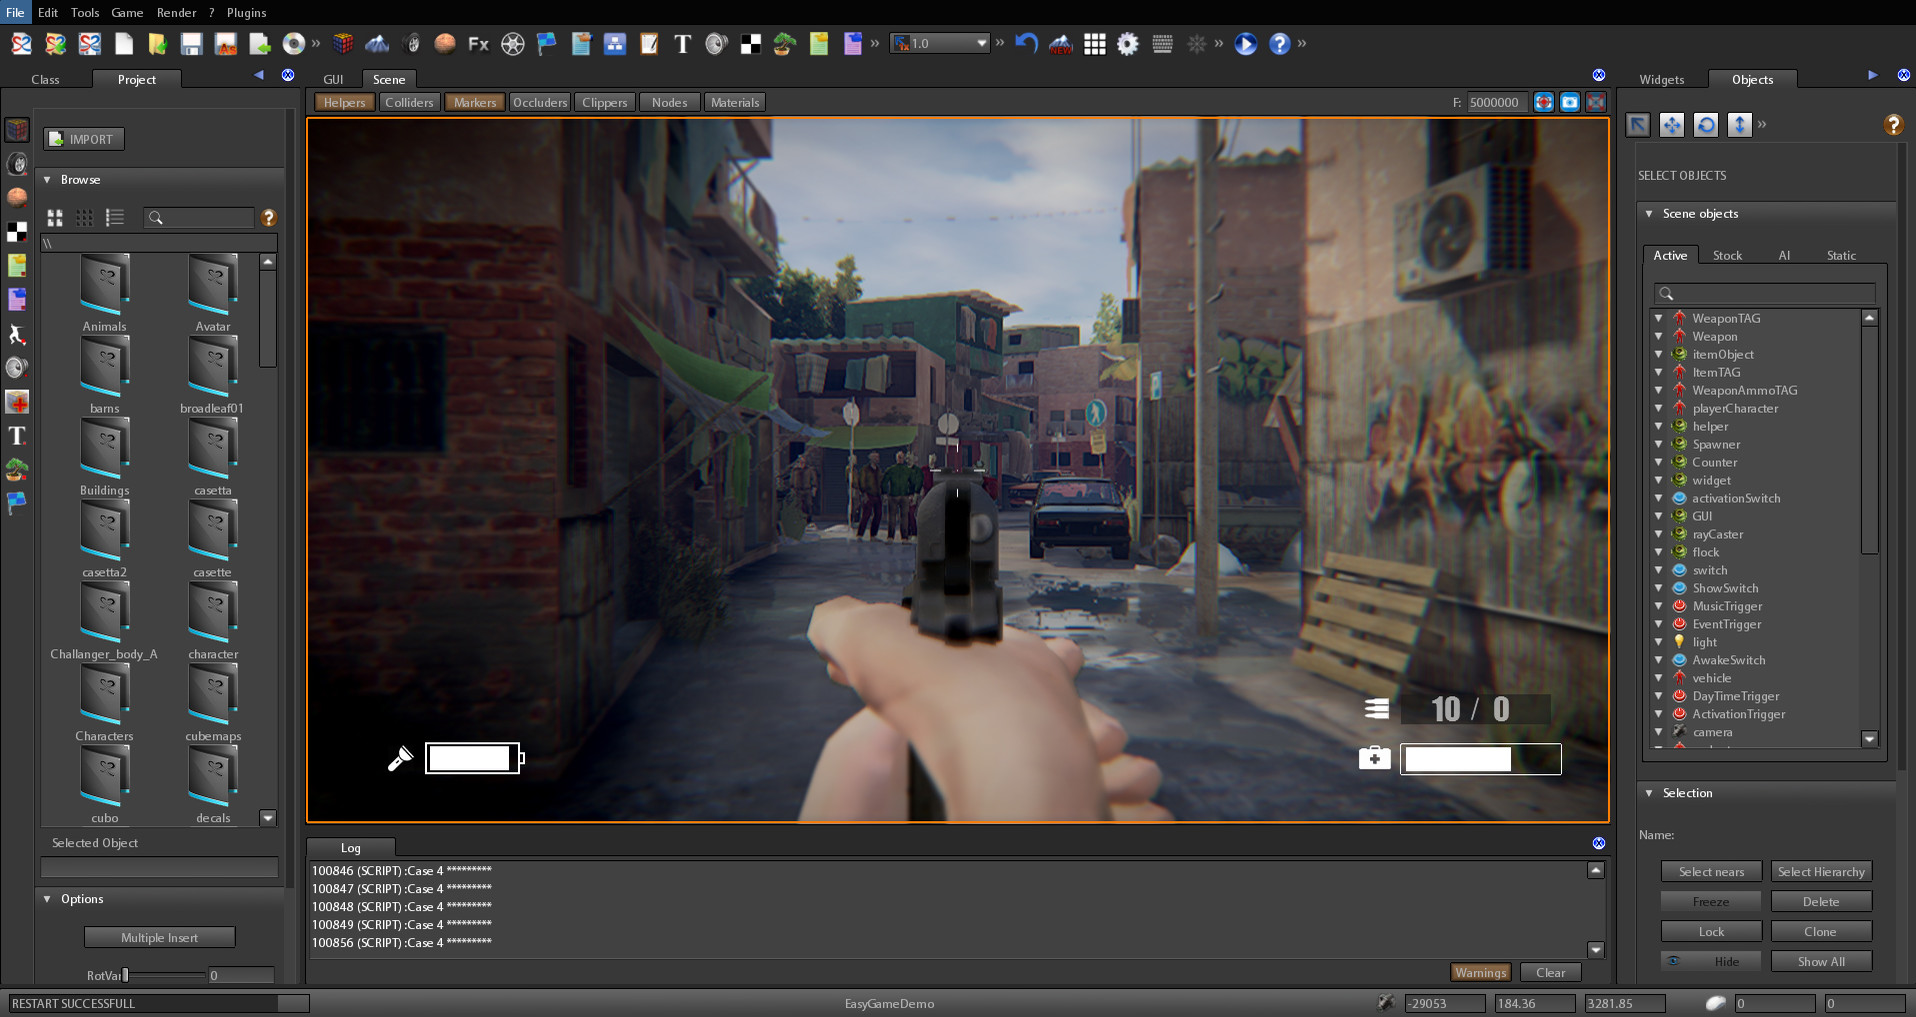Launch the game preview with the Play icon
The width and height of the screenshot is (1916, 1017).
pyautogui.click(x=1244, y=44)
